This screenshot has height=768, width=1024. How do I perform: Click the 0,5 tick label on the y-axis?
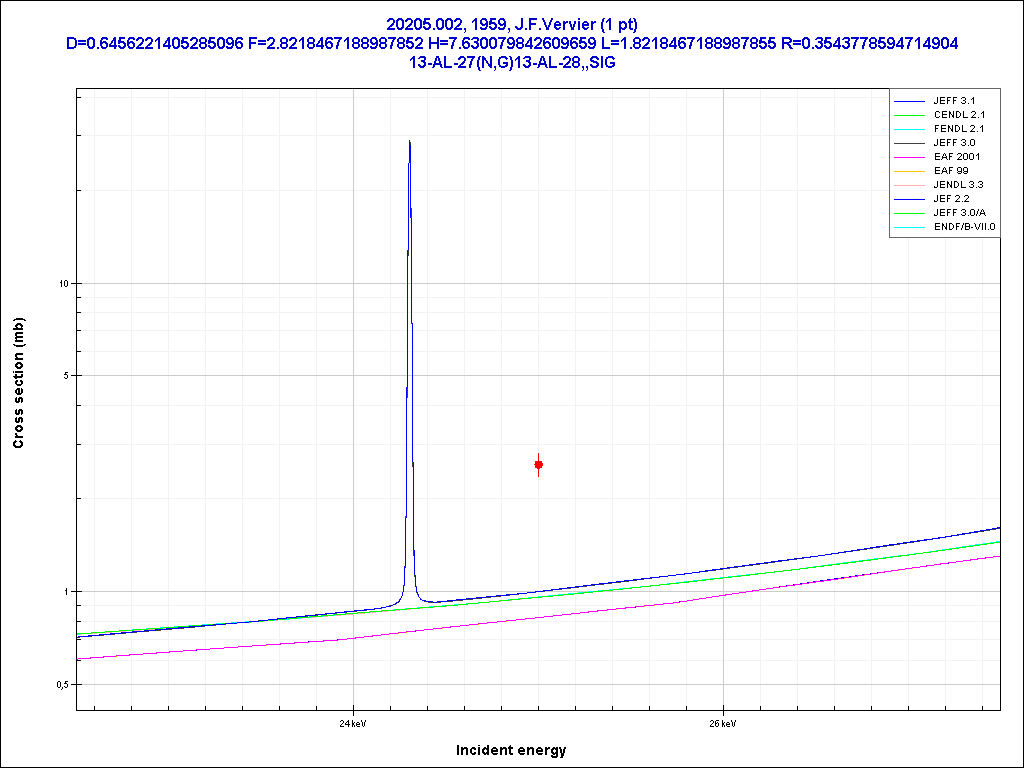[x=61, y=685]
